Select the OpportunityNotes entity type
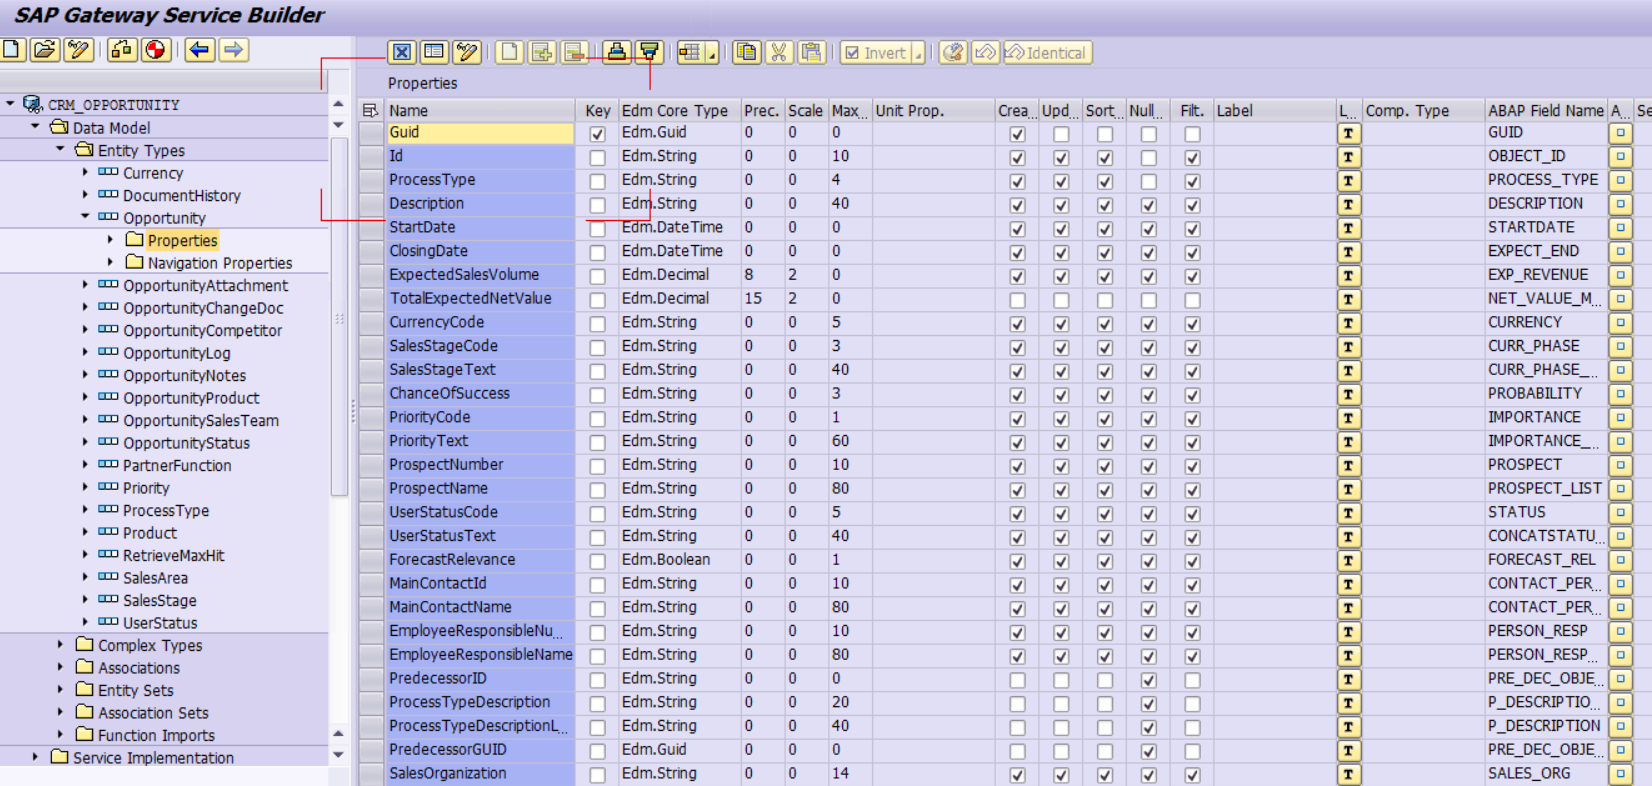Screen dimensions: 1652x786 coord(184,375)
